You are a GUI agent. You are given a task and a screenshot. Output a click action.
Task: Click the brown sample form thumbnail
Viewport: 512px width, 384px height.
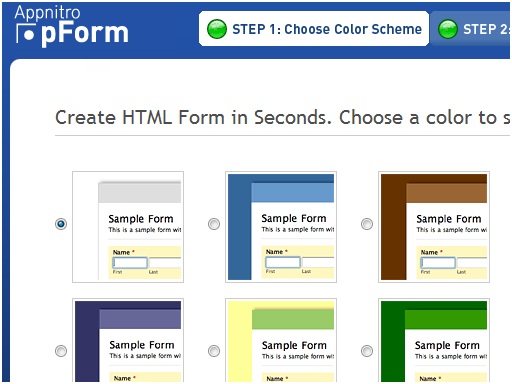point(434,227)
